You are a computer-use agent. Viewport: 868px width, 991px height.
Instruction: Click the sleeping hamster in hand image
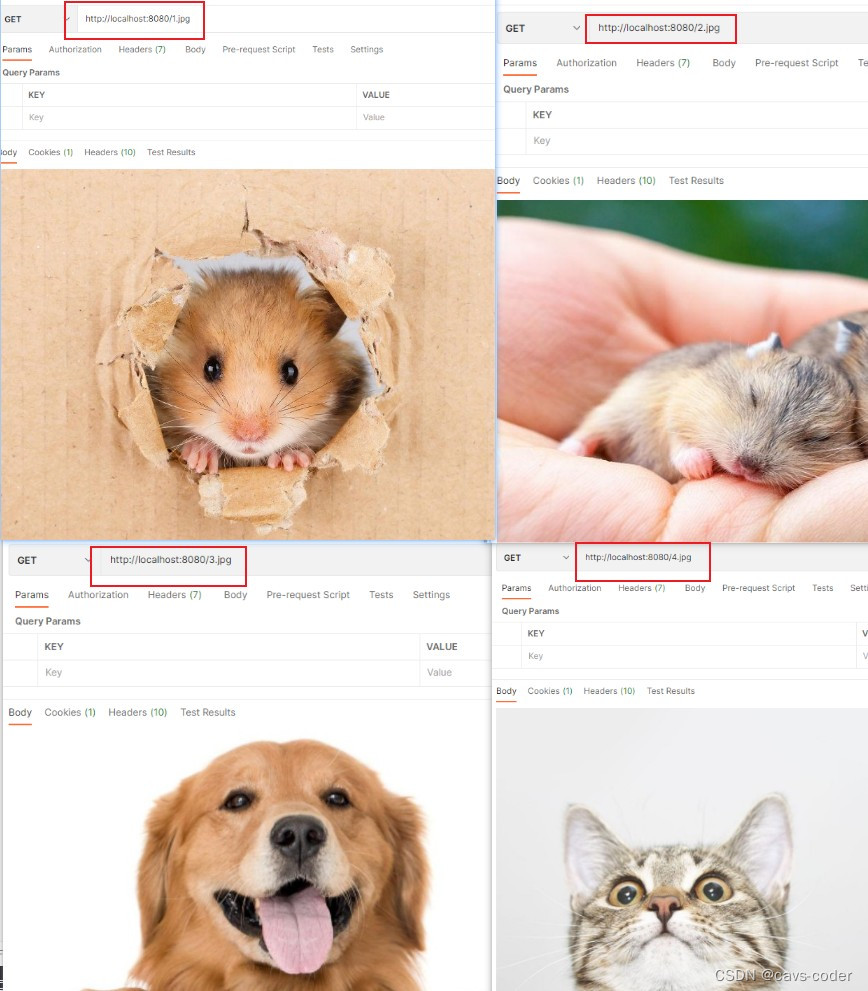[683, 371]
